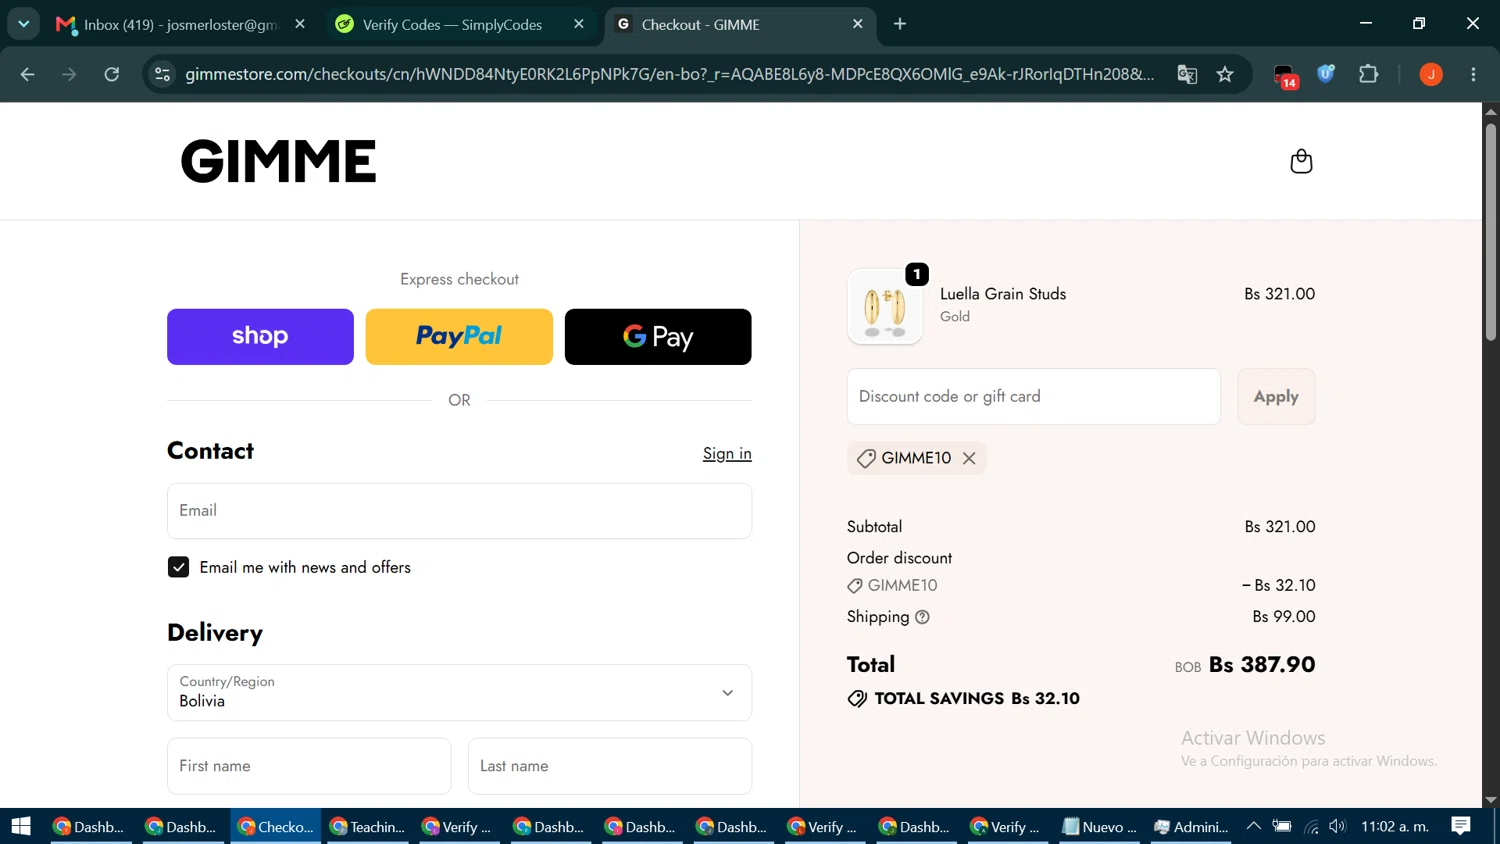Open the Admini... taskbar item
Screen dimensions: 1500x844
1192,826
